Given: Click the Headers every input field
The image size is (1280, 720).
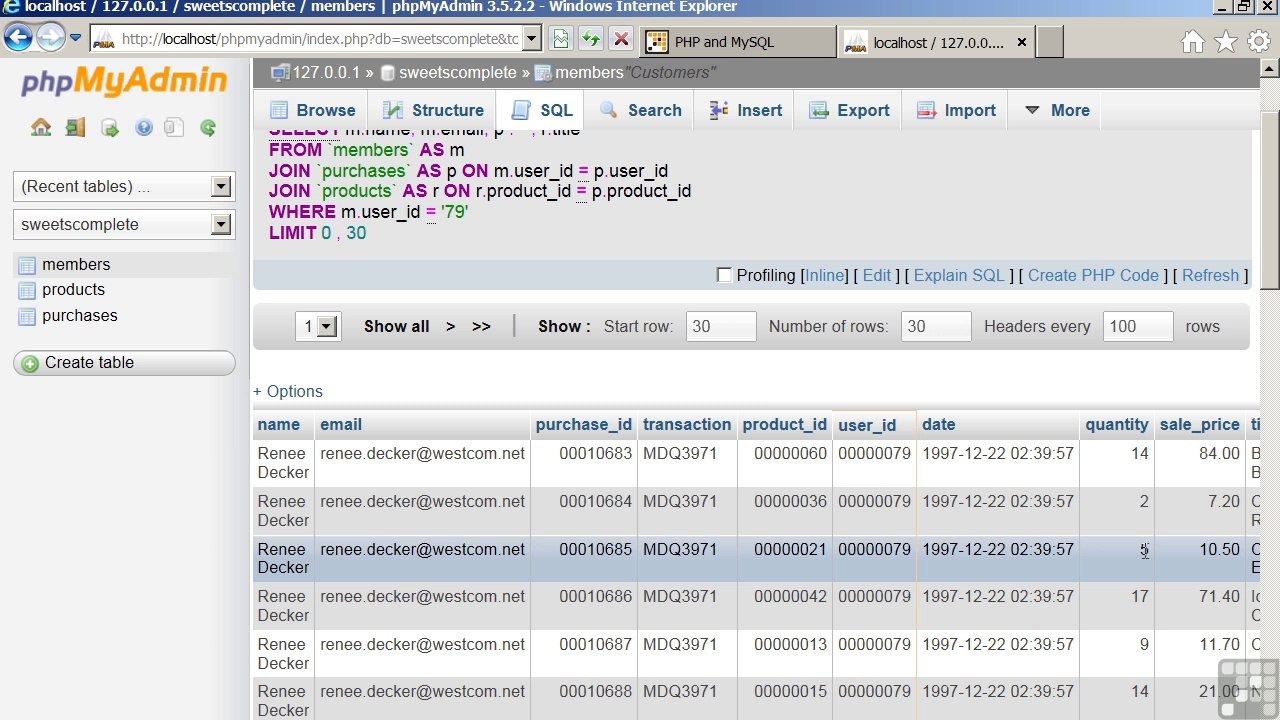Looking at the screenshot, I should [x=1138, y=326].
